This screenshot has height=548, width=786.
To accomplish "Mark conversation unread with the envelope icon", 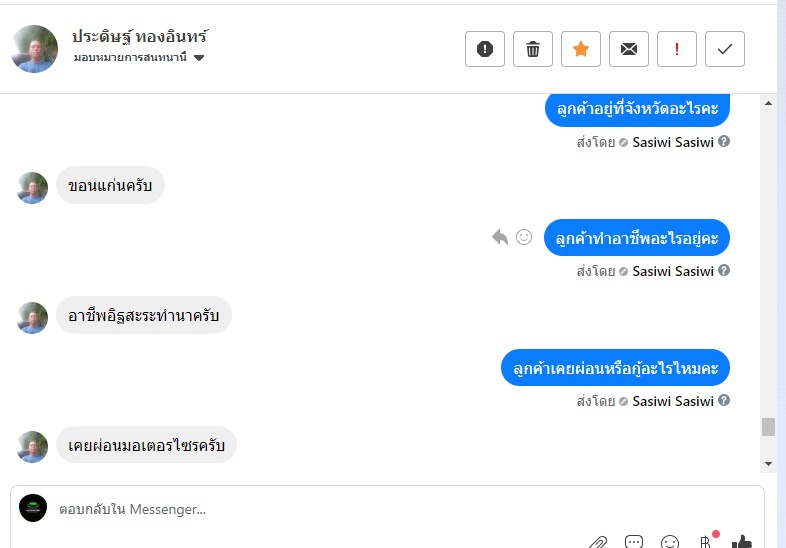I will click(629, 49).
